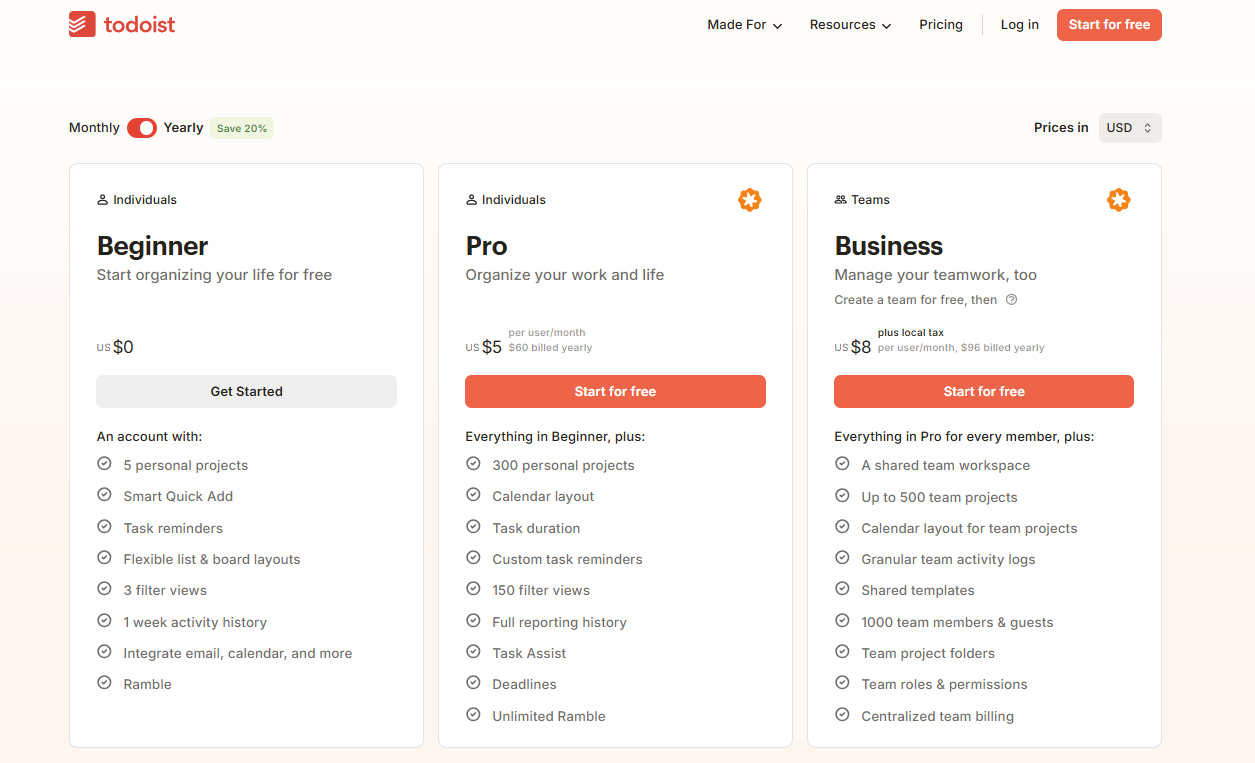
Task: Open the Log in page
Action: click(1020, 25)
